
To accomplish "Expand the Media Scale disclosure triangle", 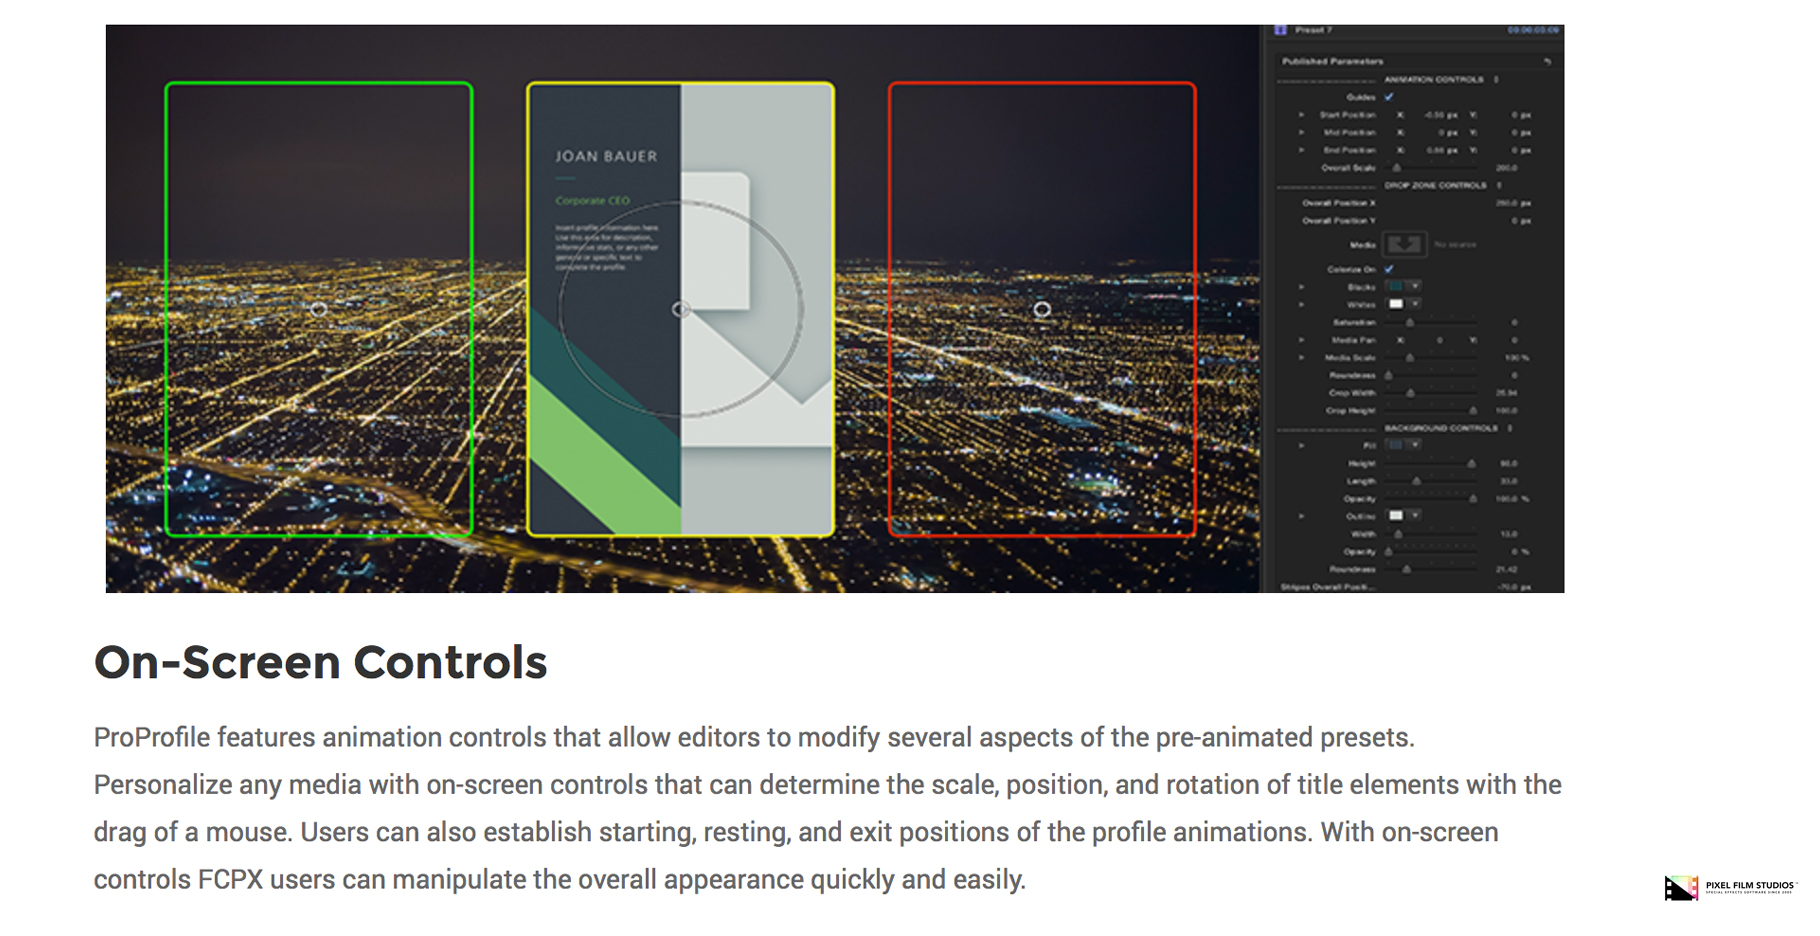I will pyautogui.click(x=1301, y=357).
